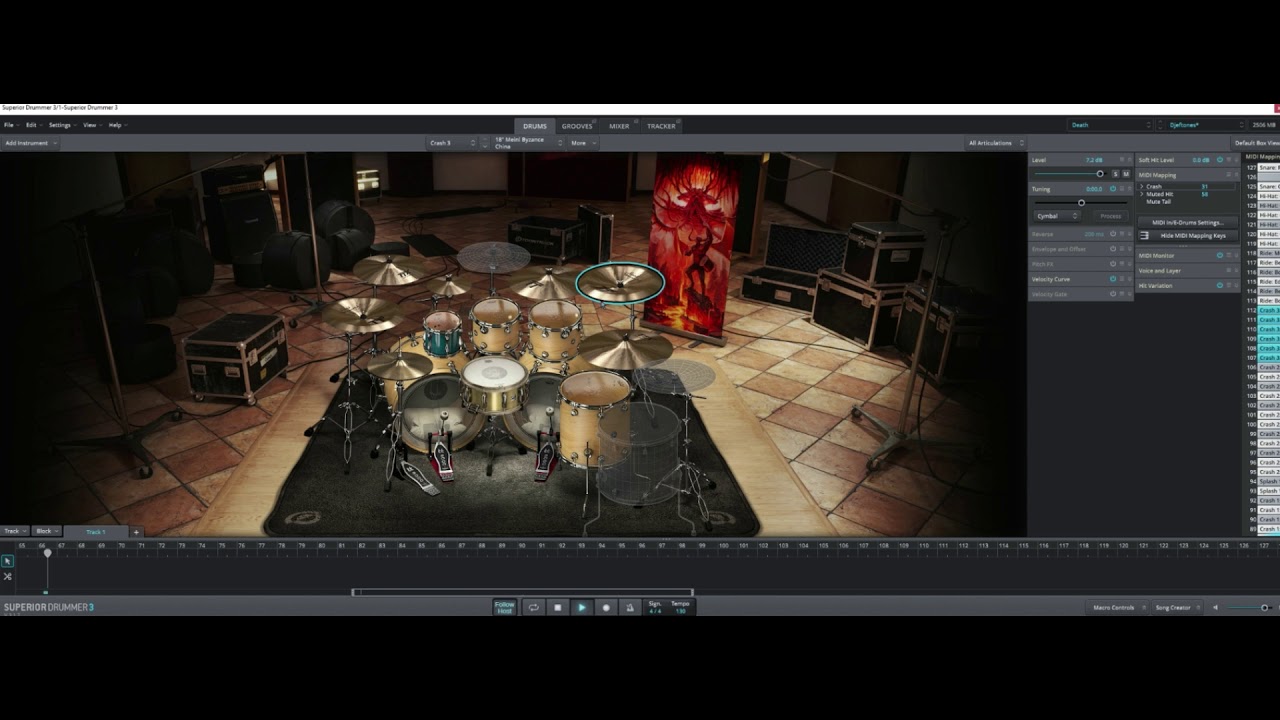This screenshot has width=1280, height=720.
Task: Toggle the Tuning power button
Action: coord(1113,189)
